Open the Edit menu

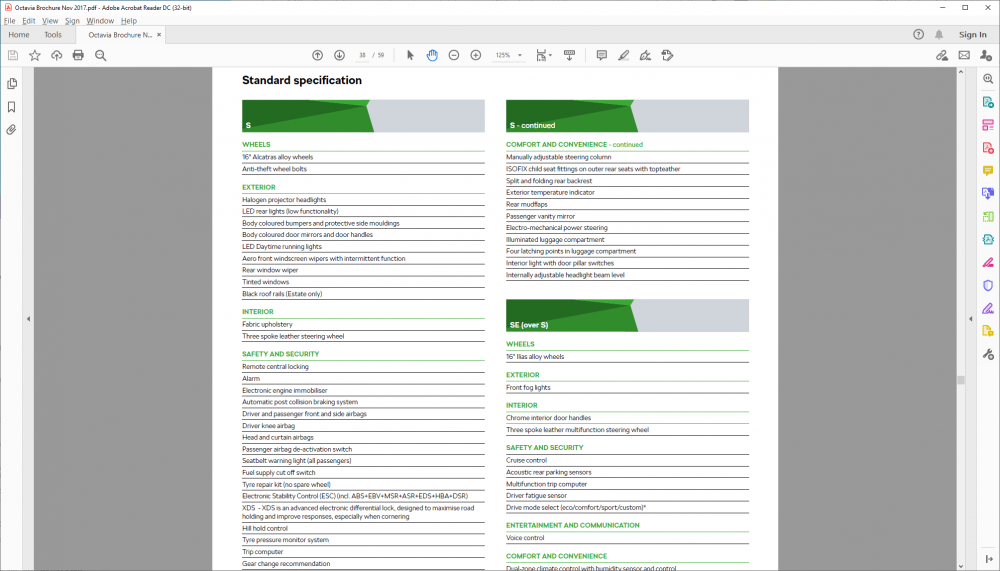28,20
